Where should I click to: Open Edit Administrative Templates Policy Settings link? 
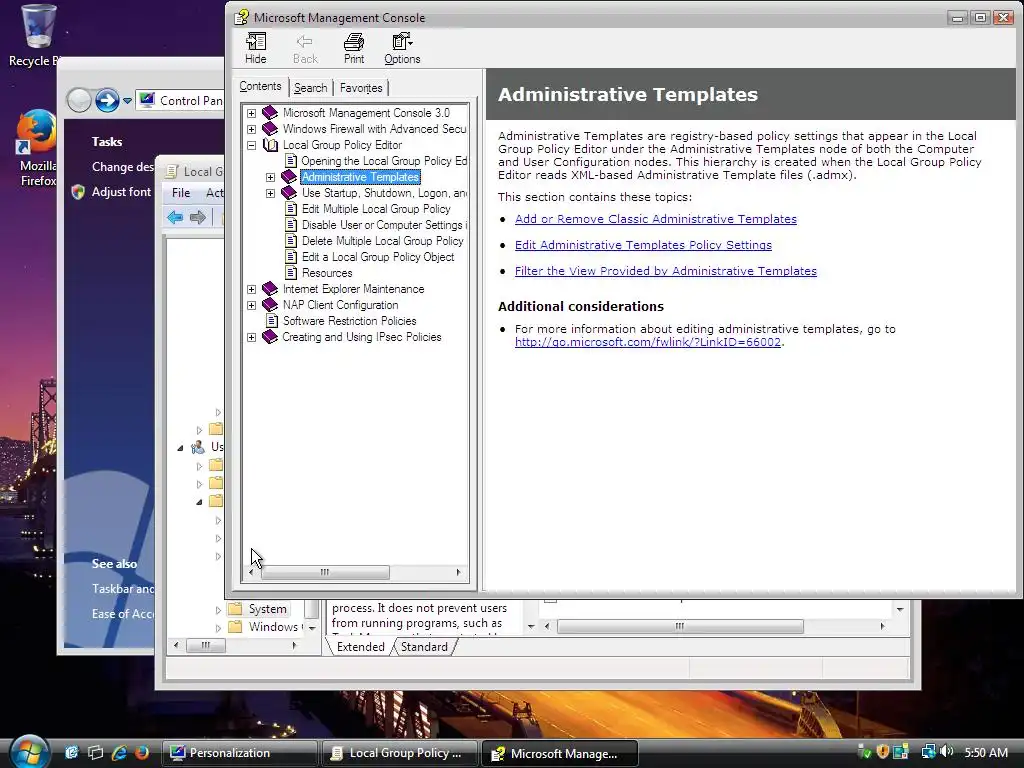[643, 245]
